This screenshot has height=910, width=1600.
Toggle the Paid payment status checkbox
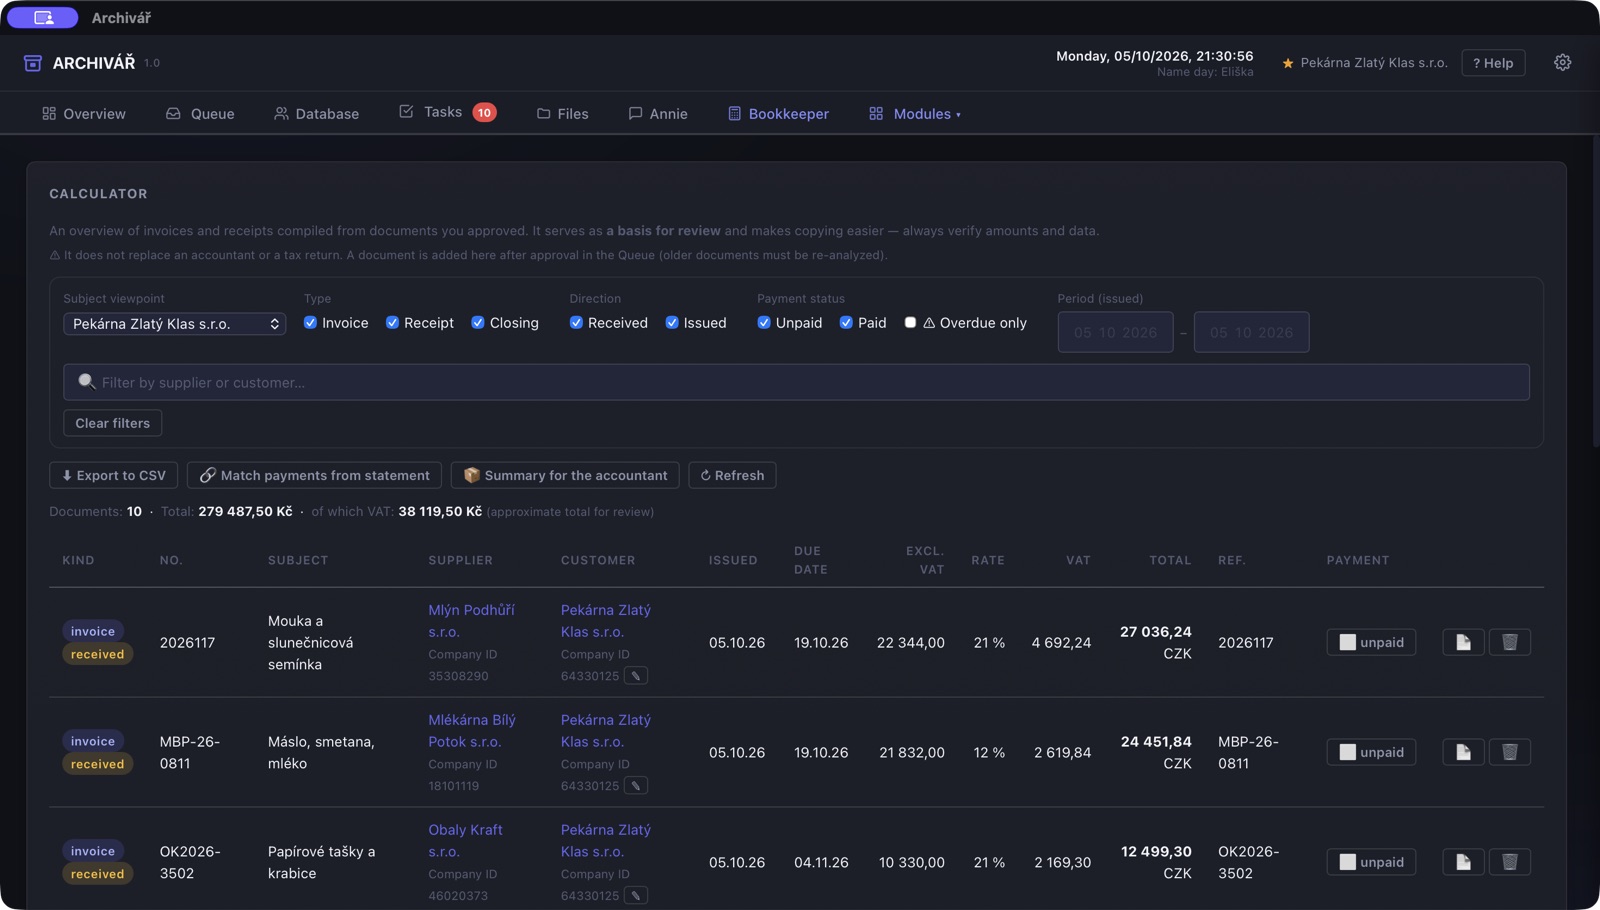click(x=846, y=323)
